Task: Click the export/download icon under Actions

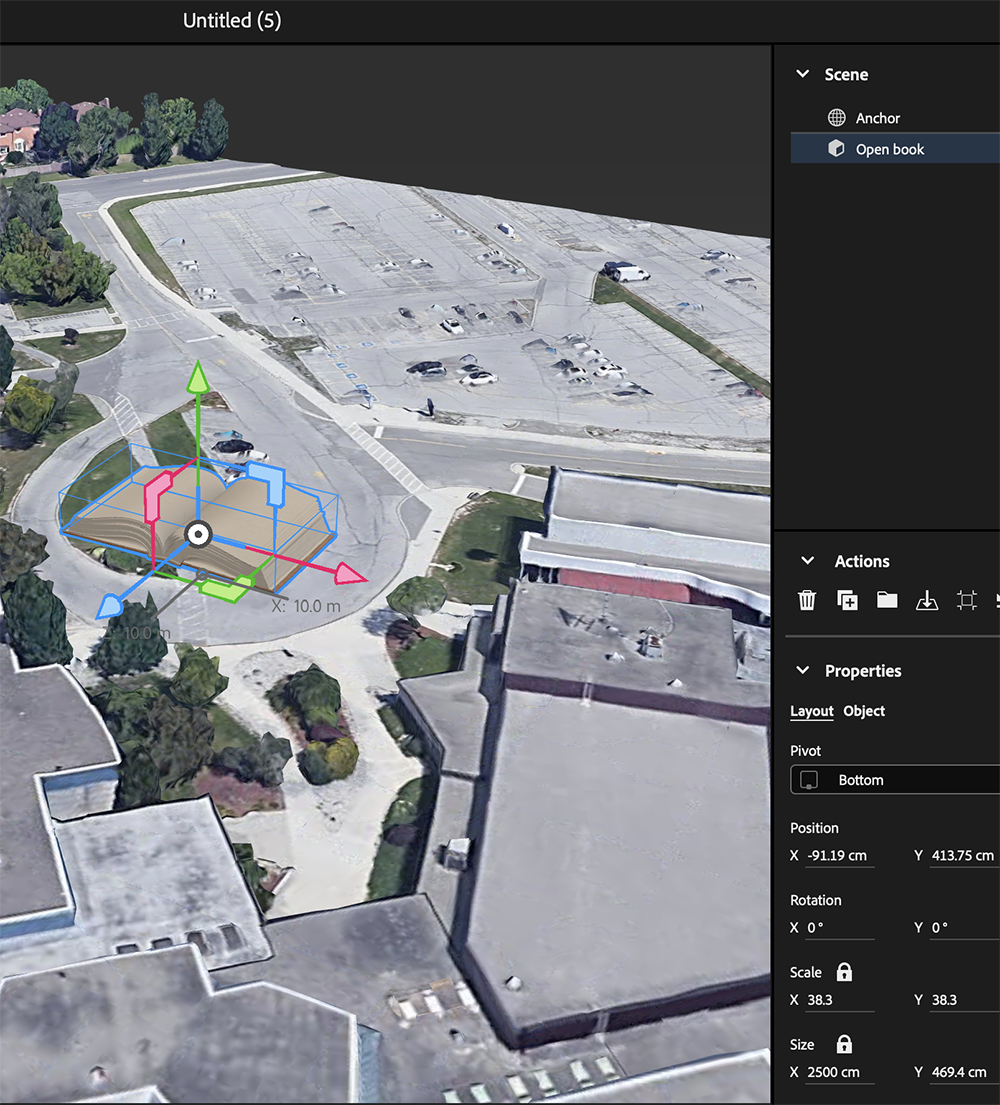Action: point(927,600)
